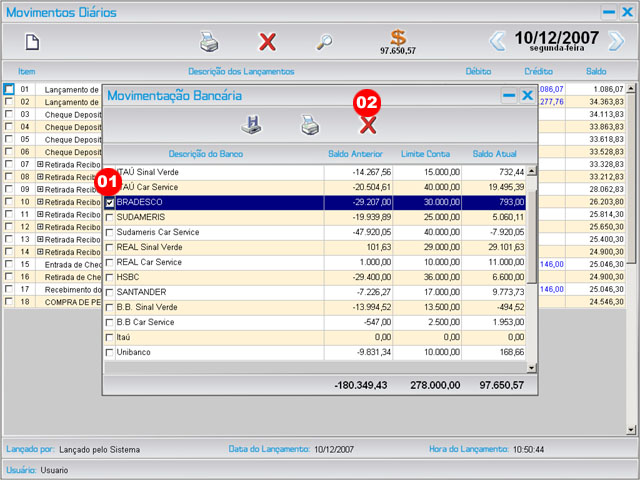This screenshot has width=640, height=480.
Task: Click the Saldo Atual column header
Action: coord(494,153)
